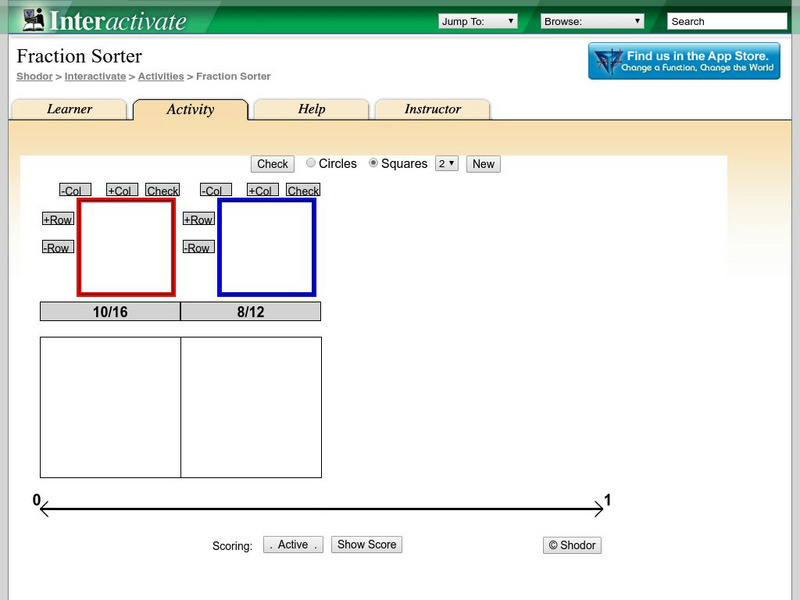Viewport: 800px width, 600px height.
Task: Click the Show Score button
Action: (x=366, y=544)
